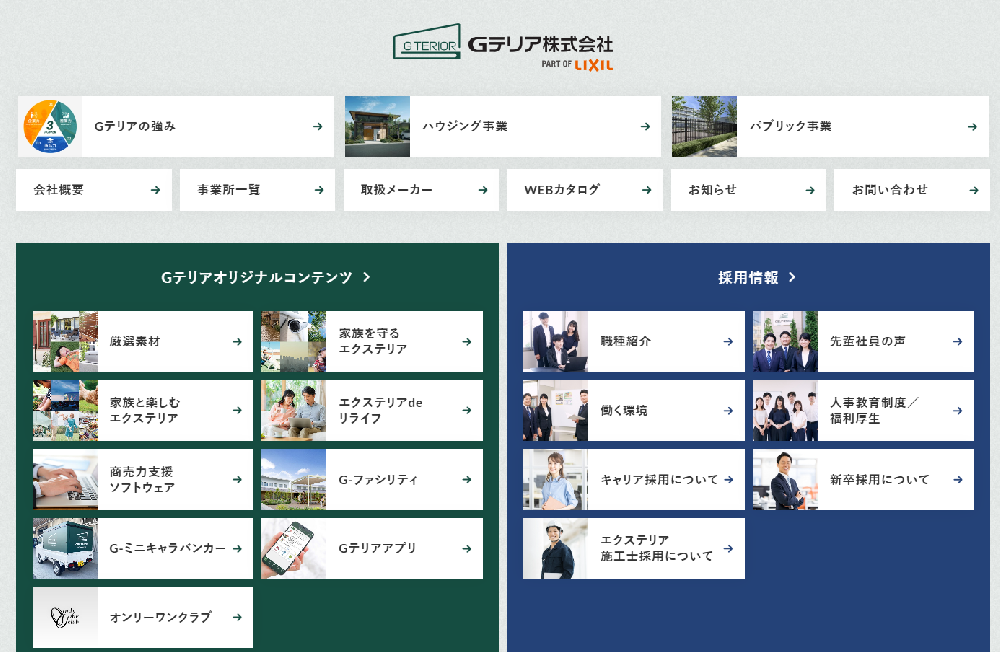Click arrow icon on 家族を守るエクステリア card
The width and height of the screenshot is (1000, 652).
click(467, 342)
